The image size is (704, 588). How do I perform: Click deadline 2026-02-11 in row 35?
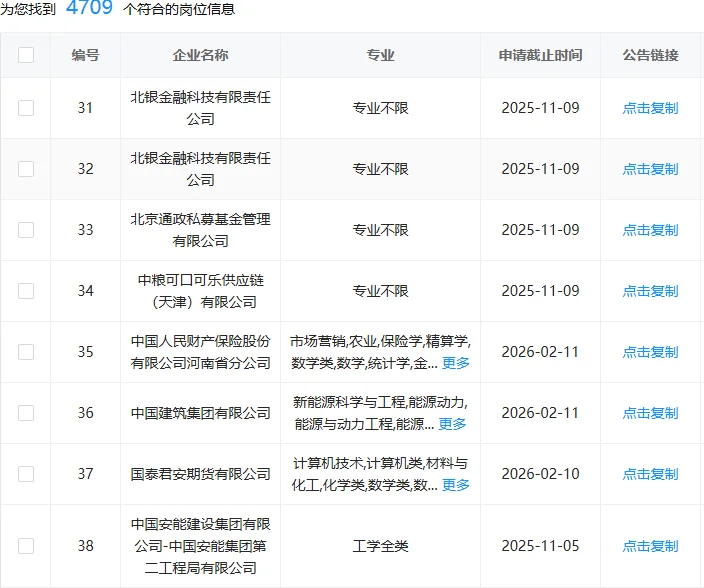541,352
